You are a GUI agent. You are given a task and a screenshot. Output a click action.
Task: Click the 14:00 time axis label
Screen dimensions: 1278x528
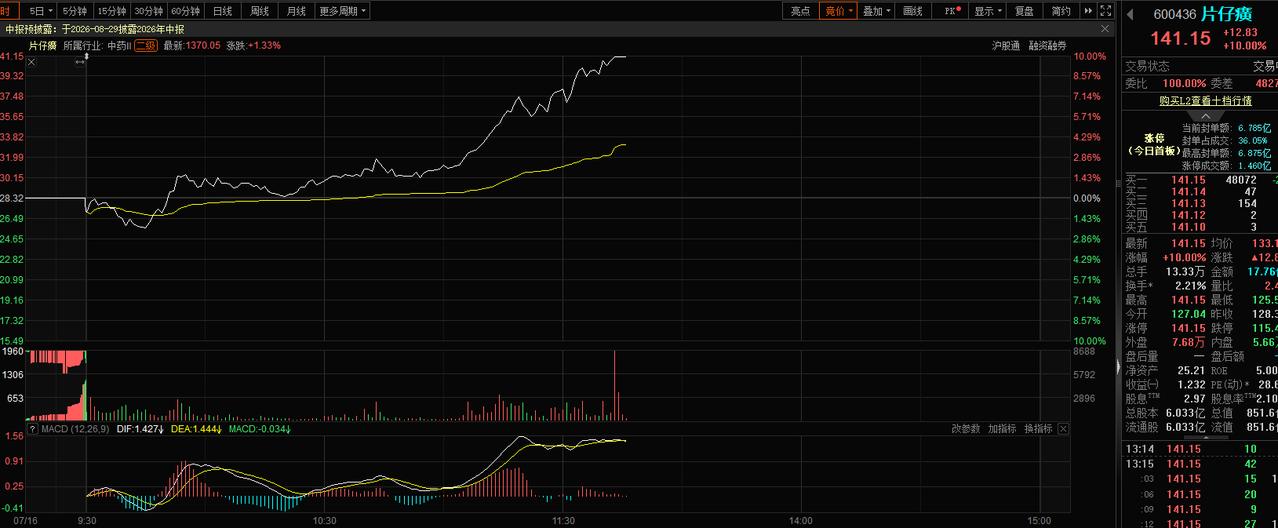pyautogui.click(x=801, y=521)
